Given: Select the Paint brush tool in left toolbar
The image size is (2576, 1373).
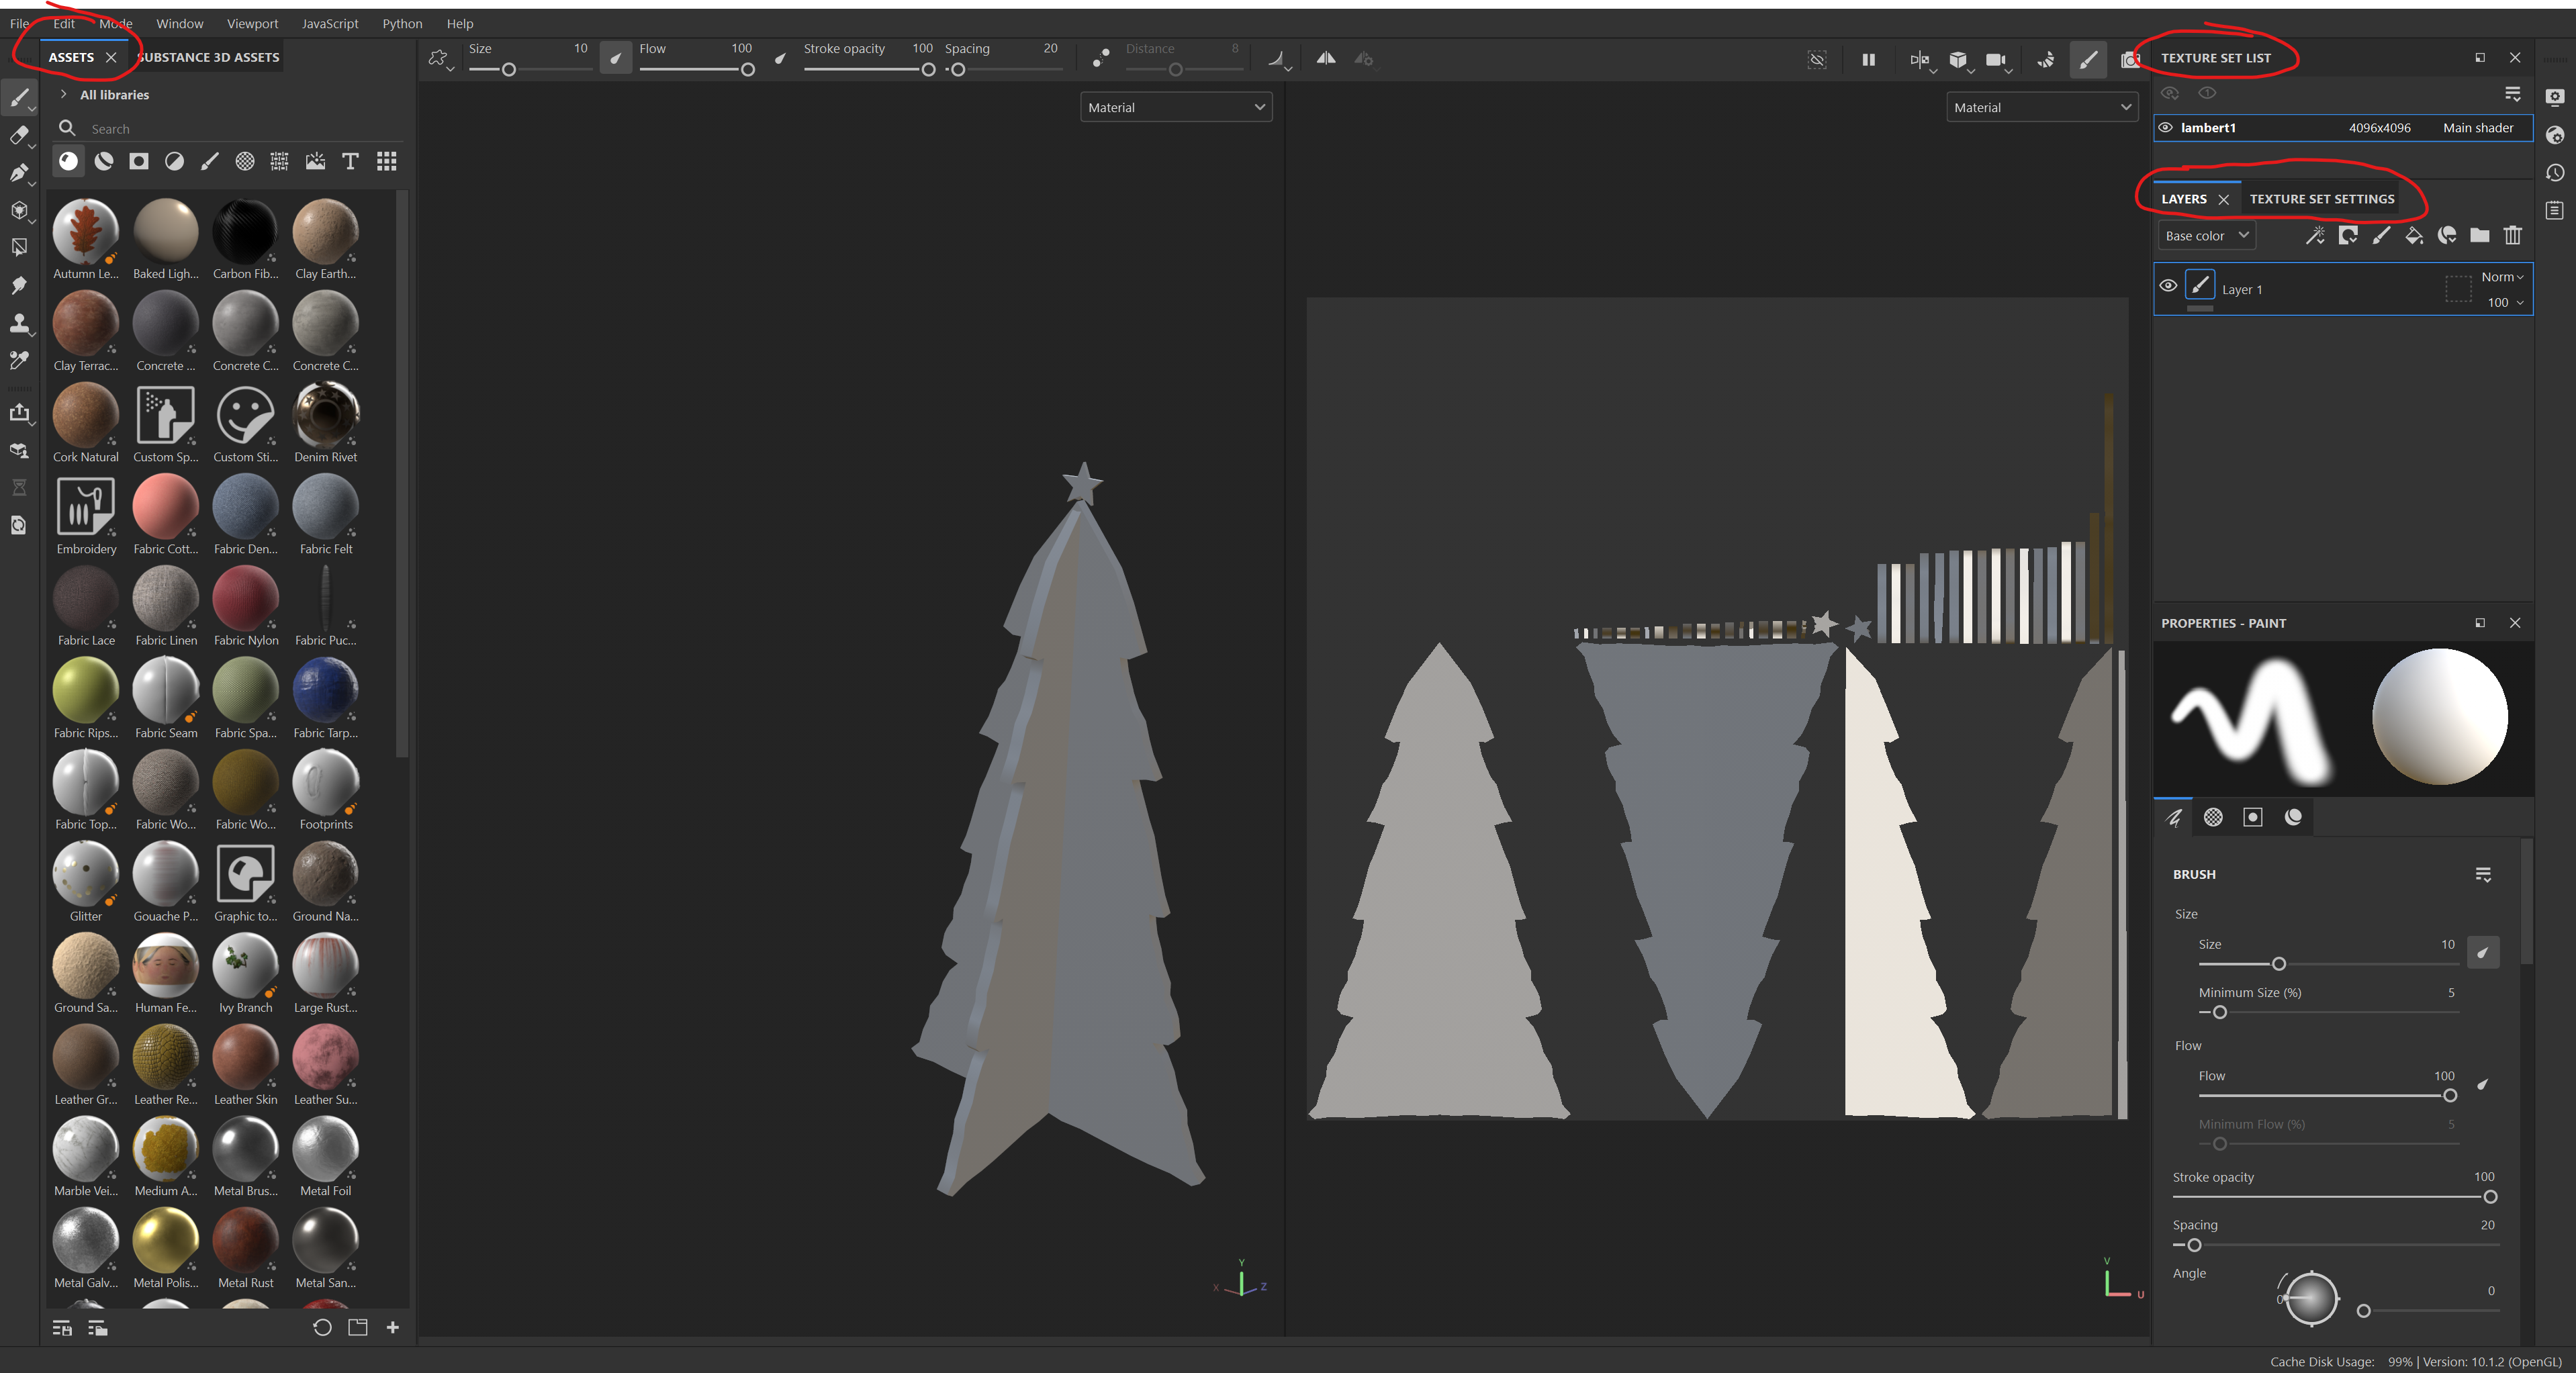Looking at the screenshot, I should tap(19, 98).
